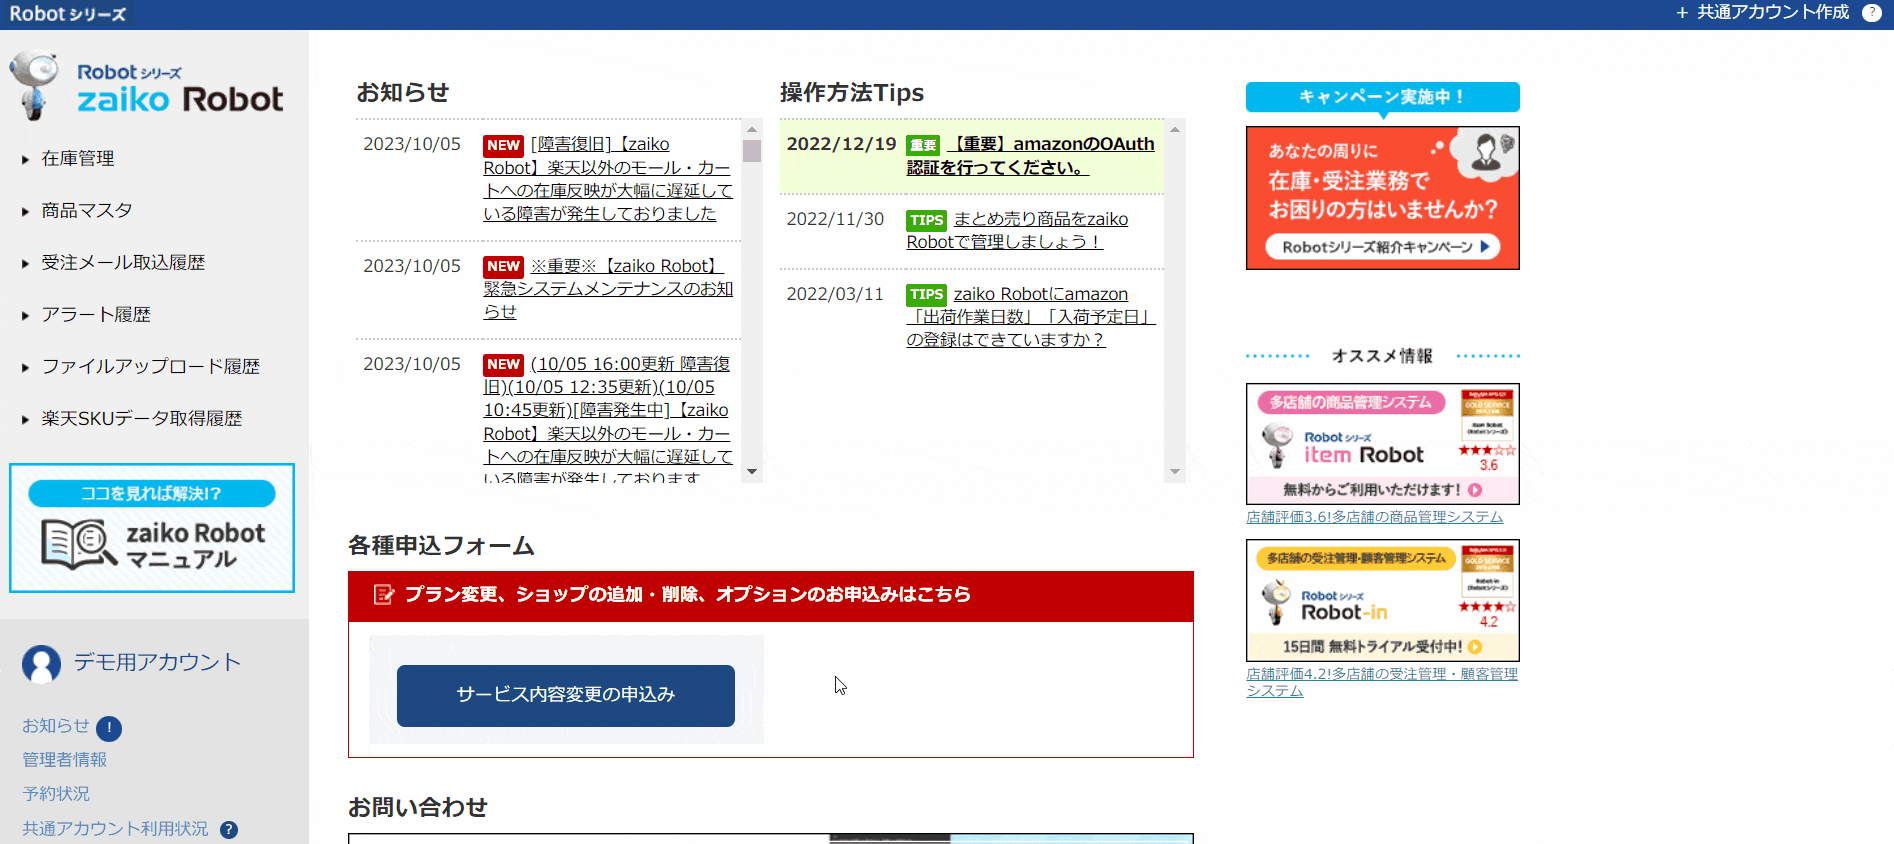
Task: Click the オススメ情報 section heading
Action: [x=1383, y=356]
